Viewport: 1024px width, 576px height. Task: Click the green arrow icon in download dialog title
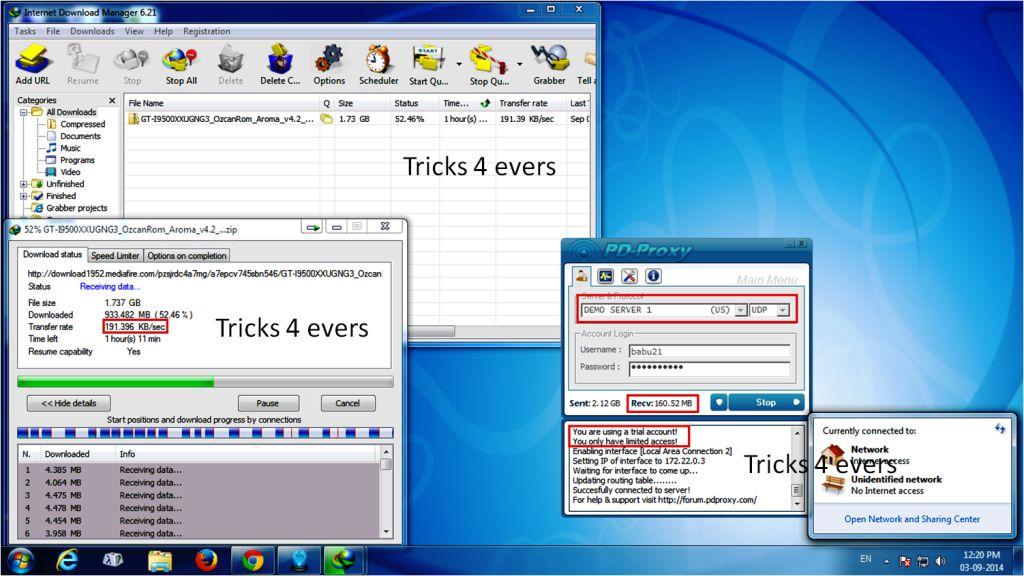click(x=313, y=227)
